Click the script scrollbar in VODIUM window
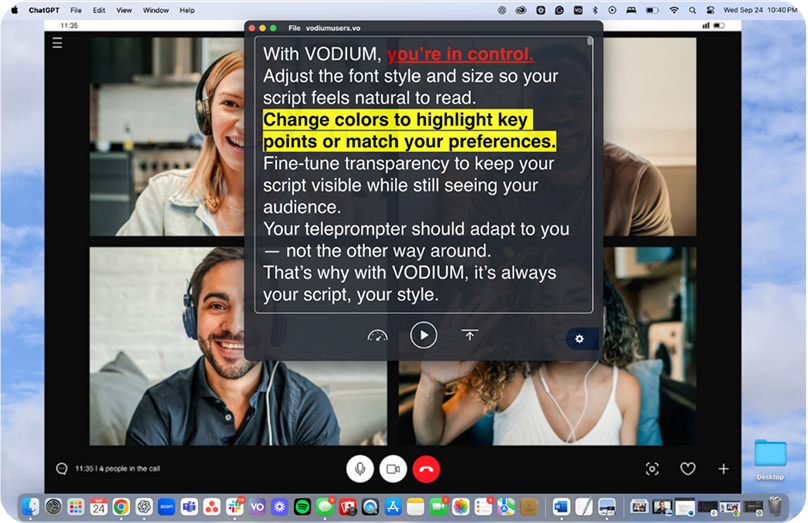This screenshot has height=523, width=808. pos(590,41)
